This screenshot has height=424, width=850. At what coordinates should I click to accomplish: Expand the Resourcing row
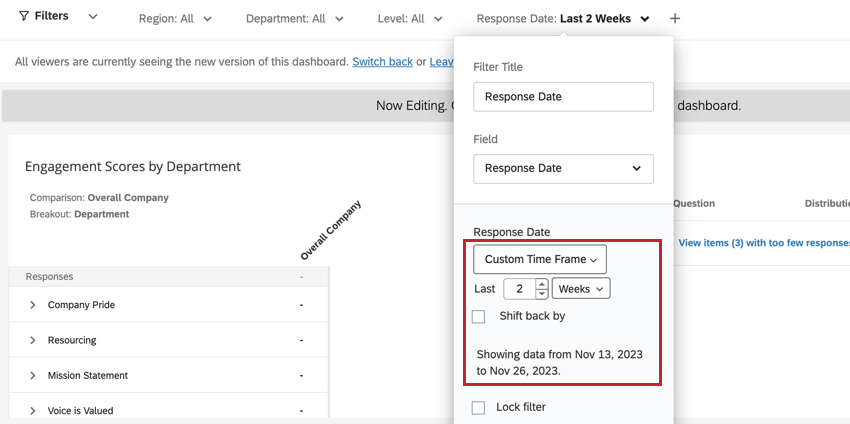point(33,340)
